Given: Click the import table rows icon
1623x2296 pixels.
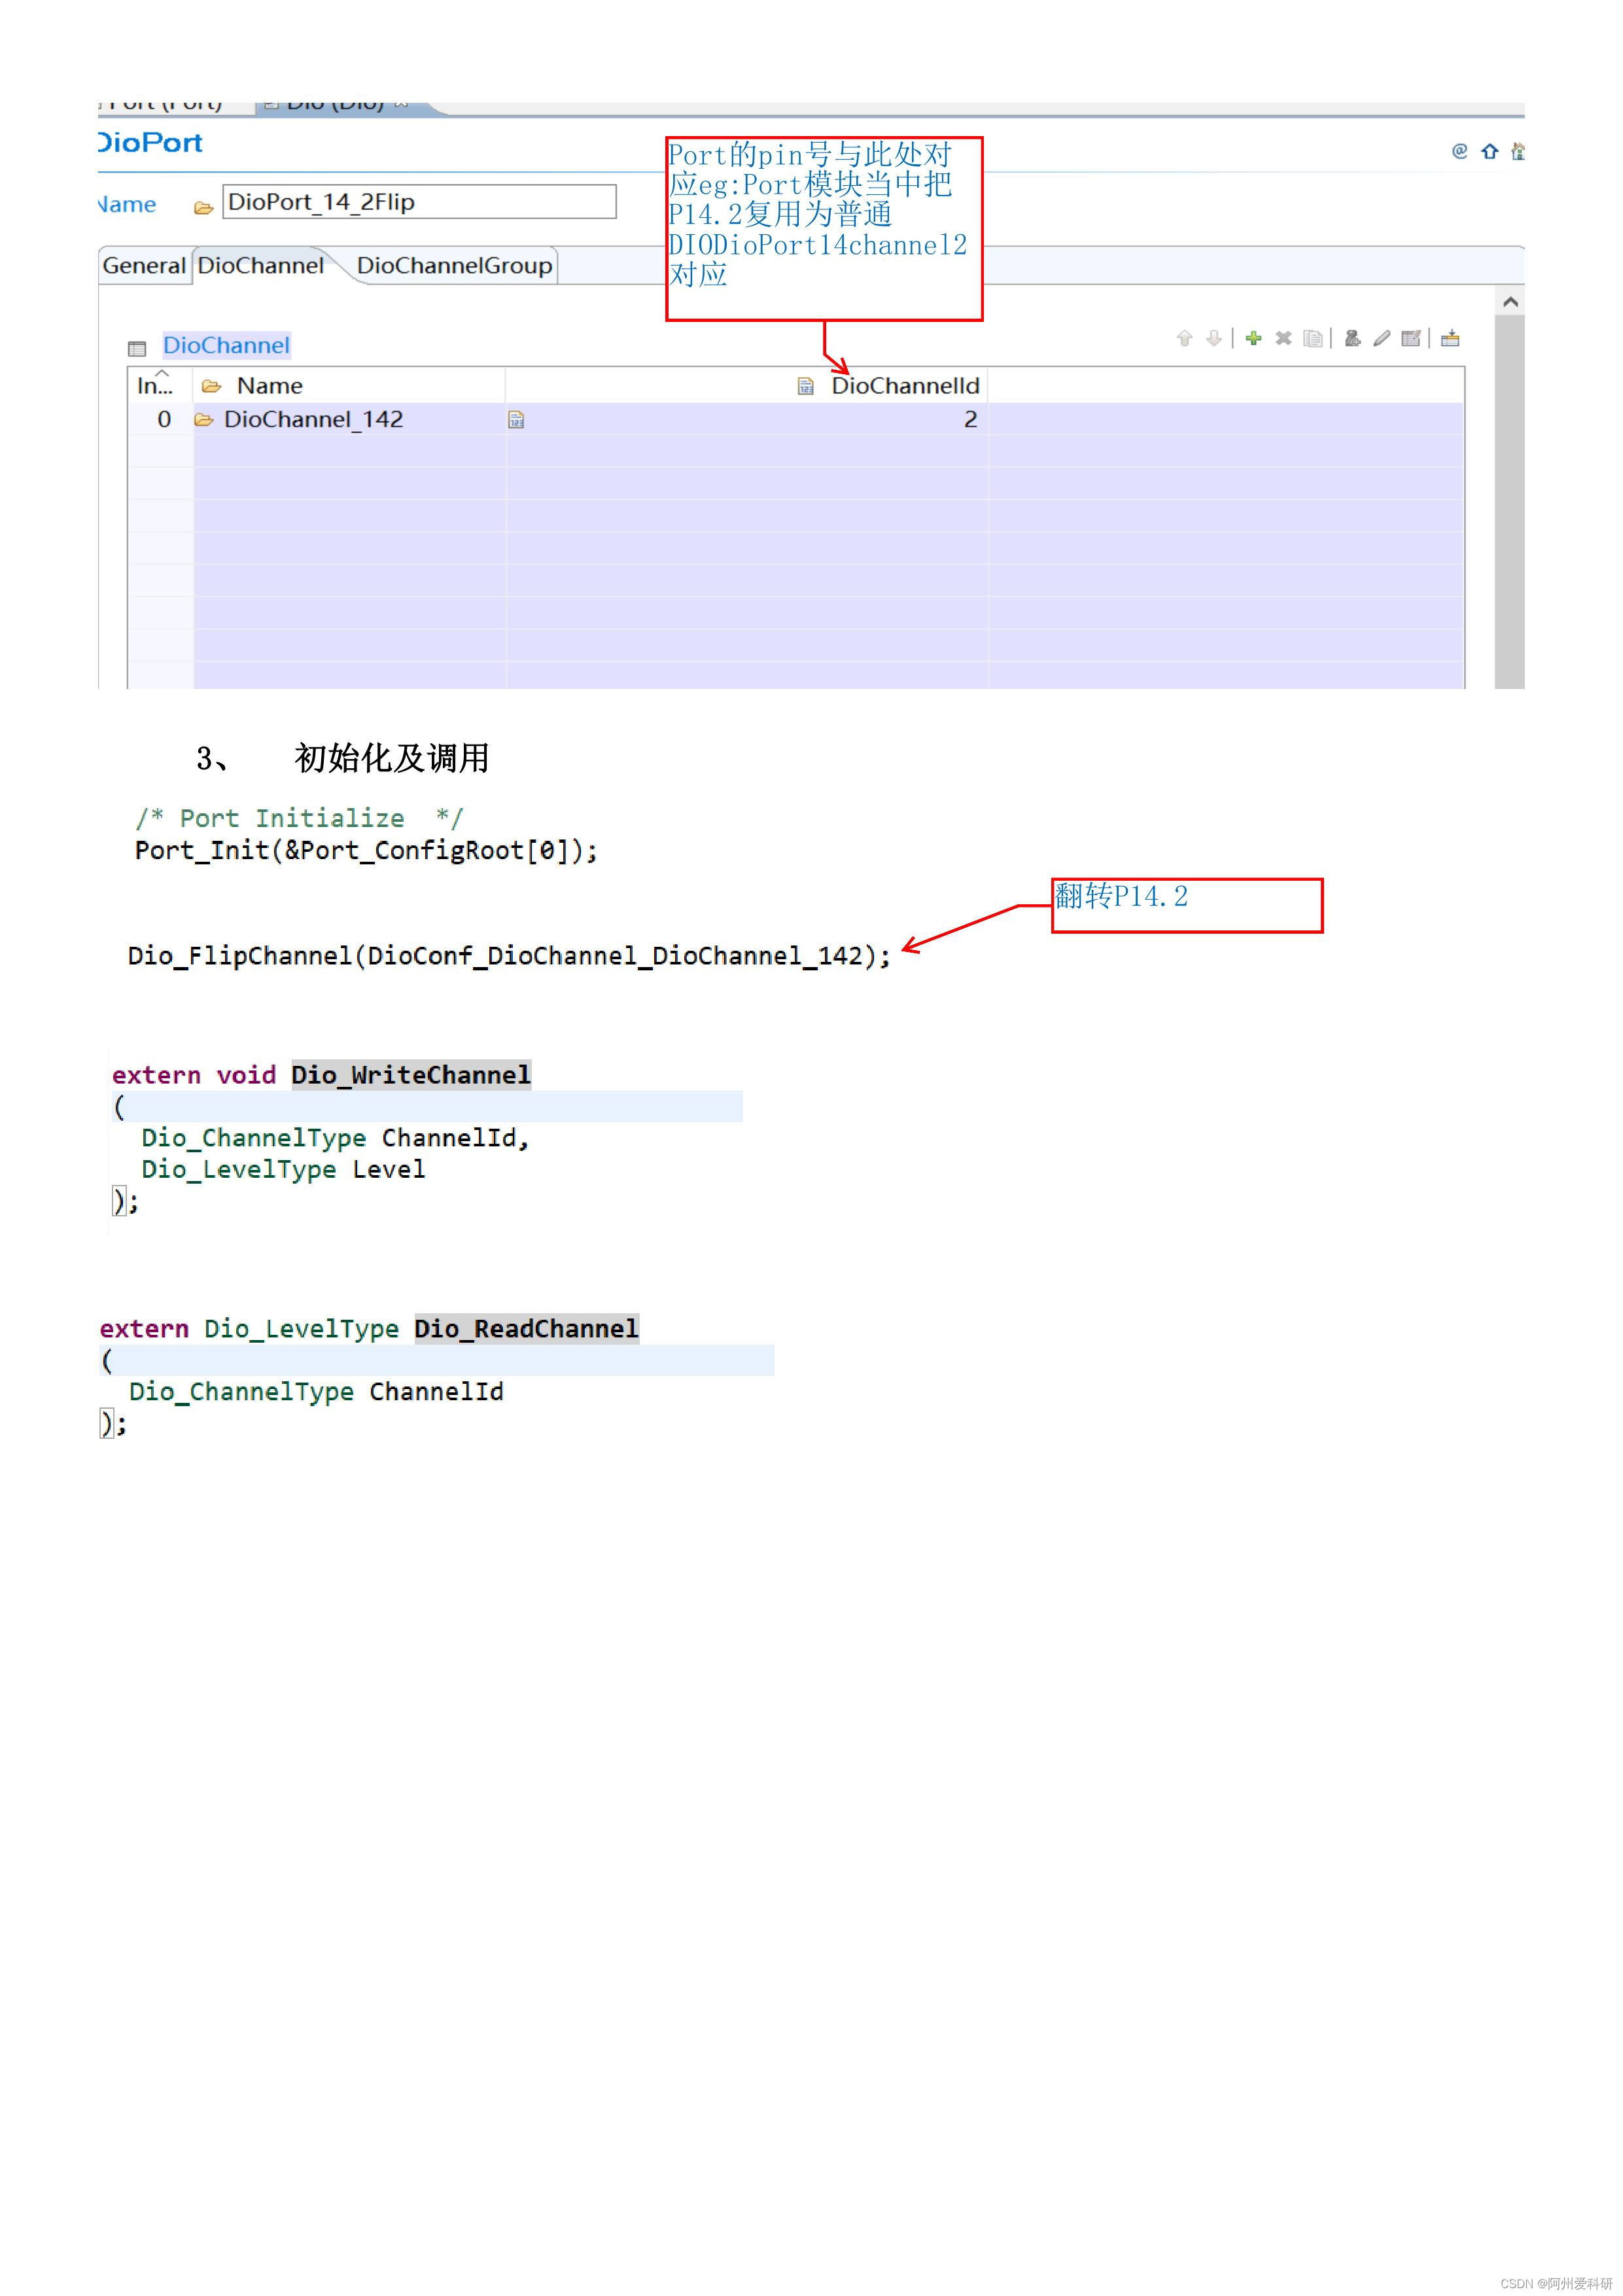Looking at the screenshot, I should (1450, 339).
